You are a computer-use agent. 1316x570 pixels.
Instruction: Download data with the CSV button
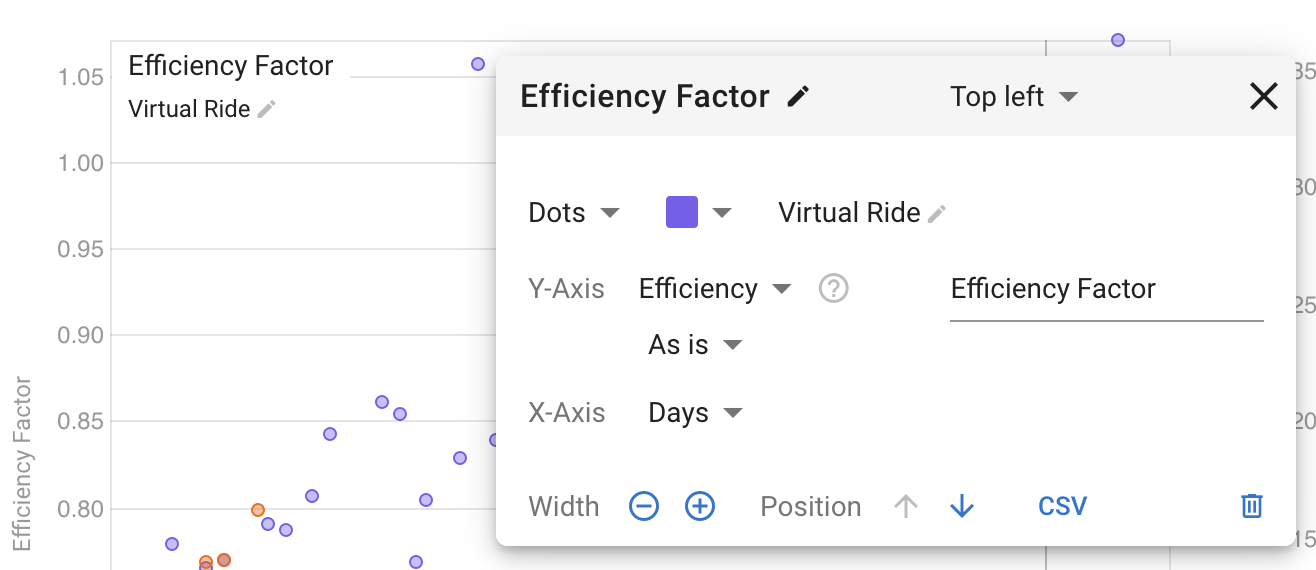(1062, 507)
